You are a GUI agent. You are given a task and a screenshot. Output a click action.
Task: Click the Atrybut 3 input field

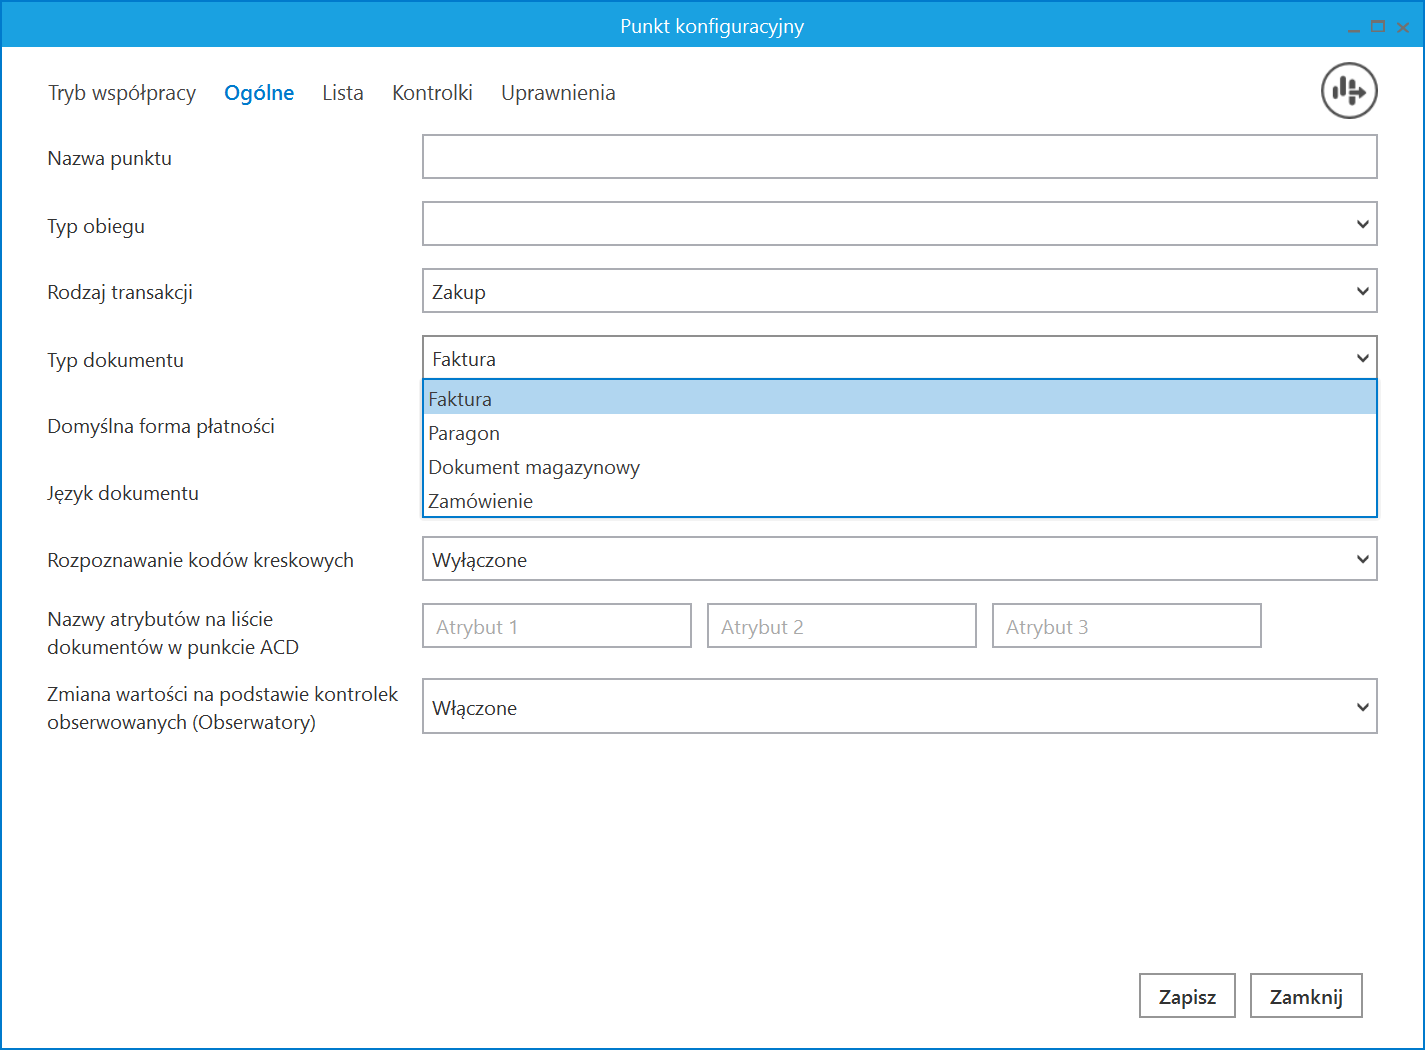coord(1126,626)
